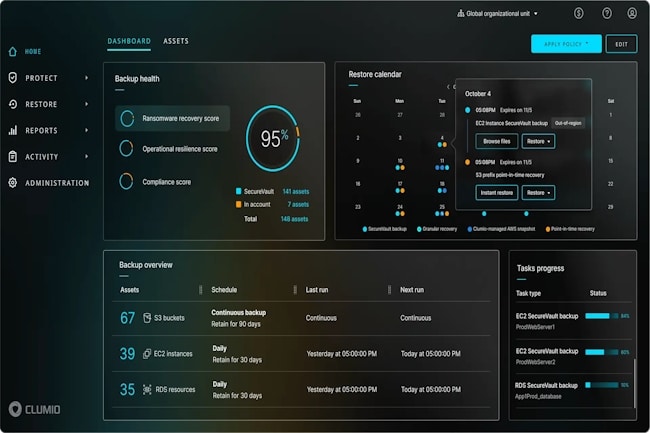This screenshot has width=650, height=433.
Task: Click the Reports bar chart icon
Action: tap(13, 130)
